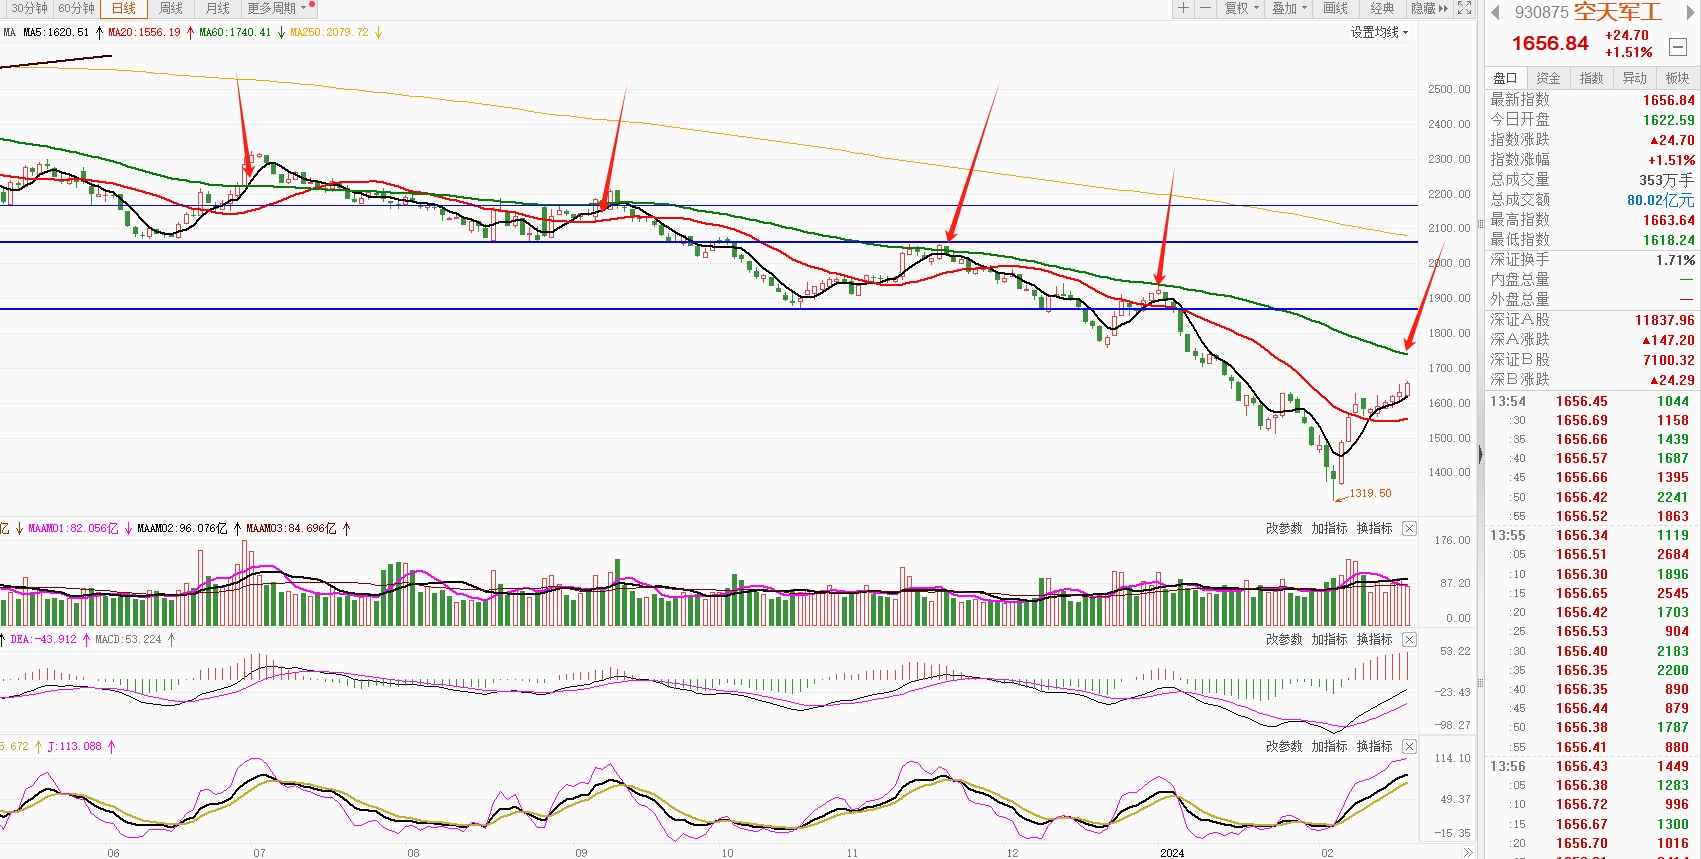Toggle fullscreen chart with the expand icon
The image size is (1701, 859).
point(1464,8)
